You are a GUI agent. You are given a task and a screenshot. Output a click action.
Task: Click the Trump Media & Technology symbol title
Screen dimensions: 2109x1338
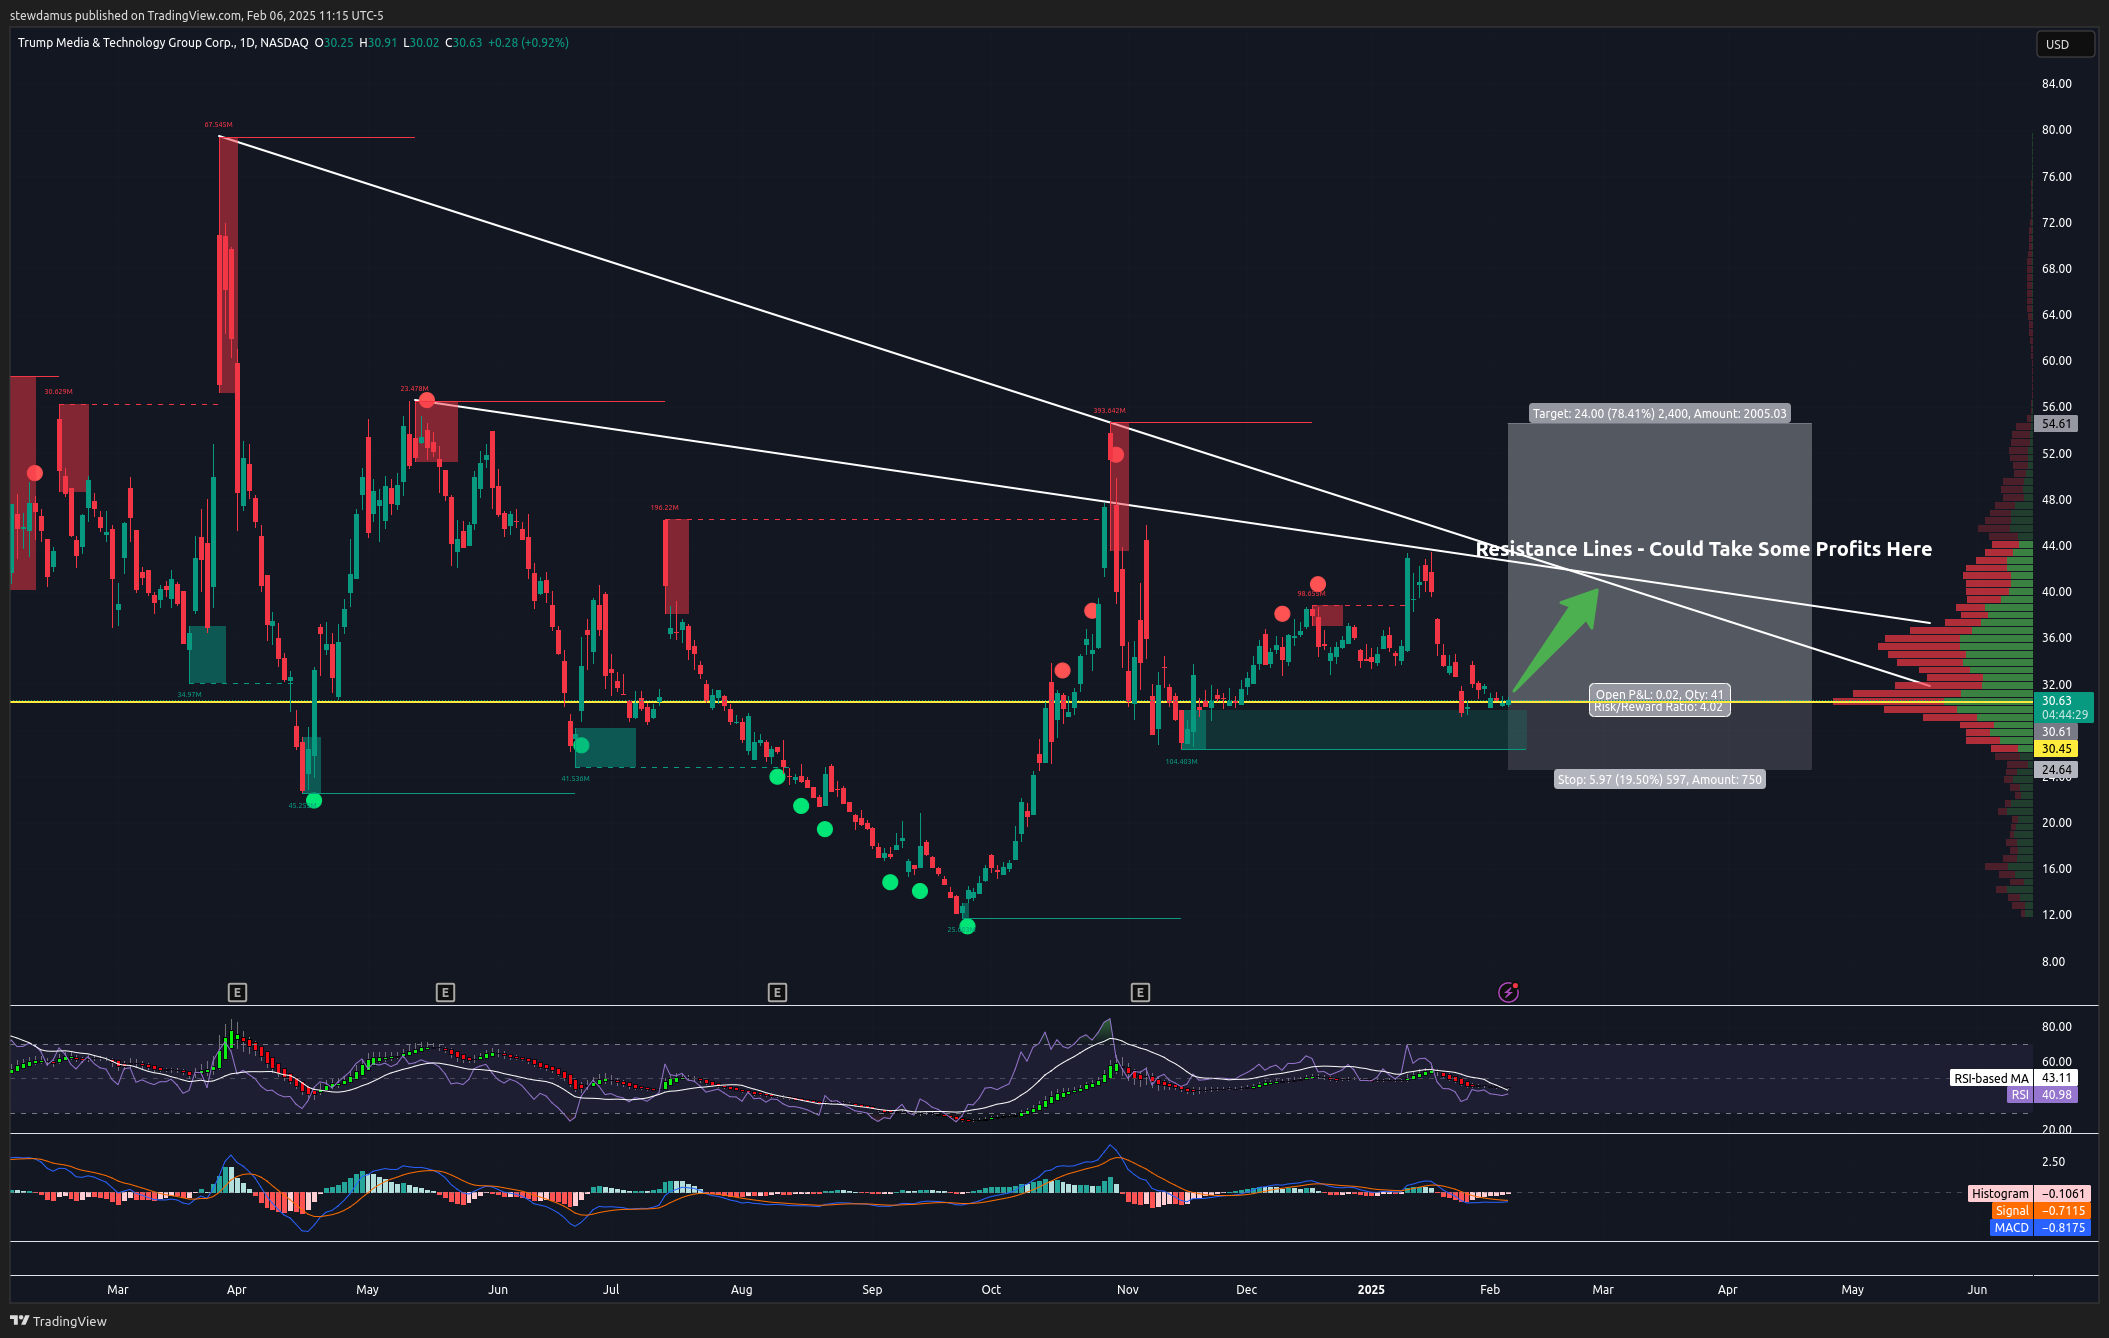(125, 43)
